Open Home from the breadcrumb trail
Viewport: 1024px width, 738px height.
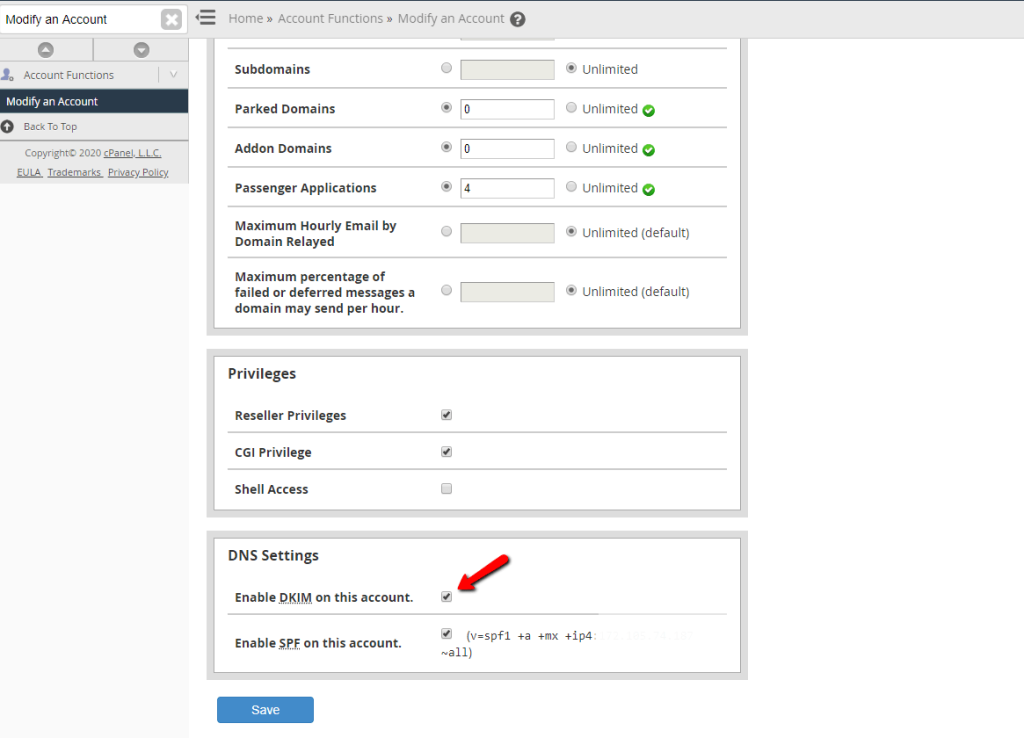pos(245,18)
